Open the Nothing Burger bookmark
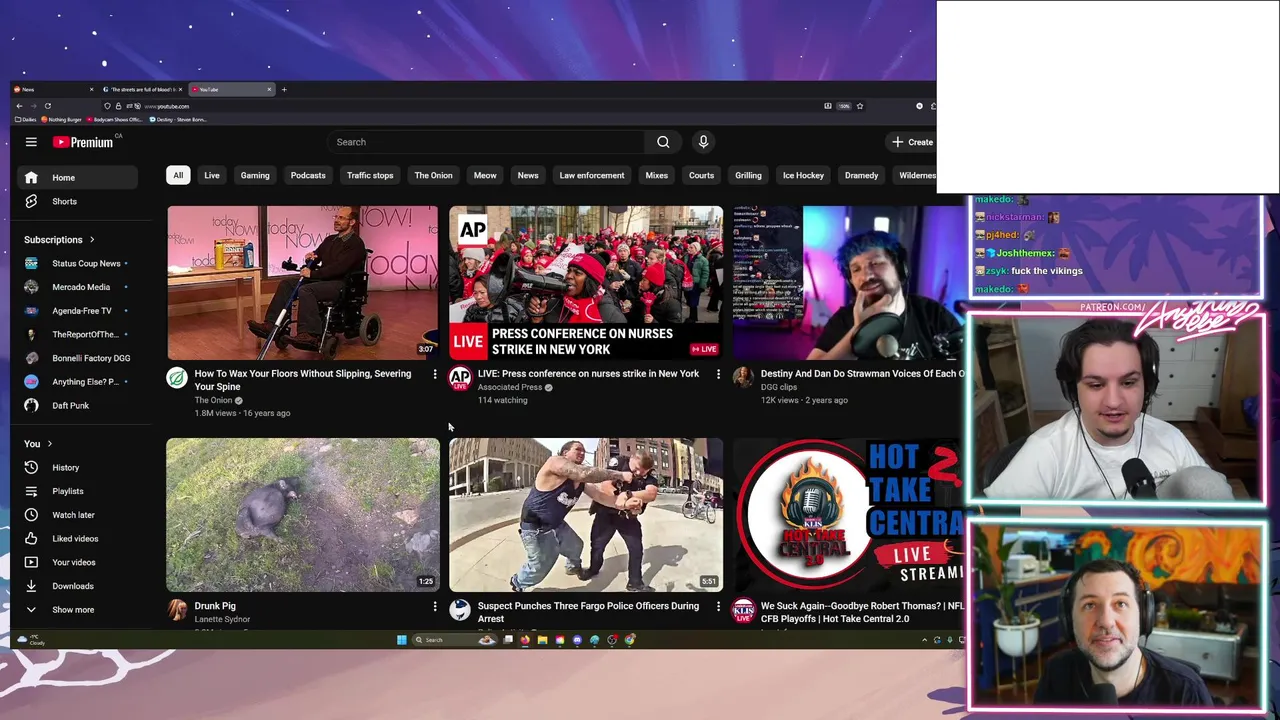Image resolution: width=1280 pixels, height=720 pixels. pyautogui.click(x=62, y=119)
